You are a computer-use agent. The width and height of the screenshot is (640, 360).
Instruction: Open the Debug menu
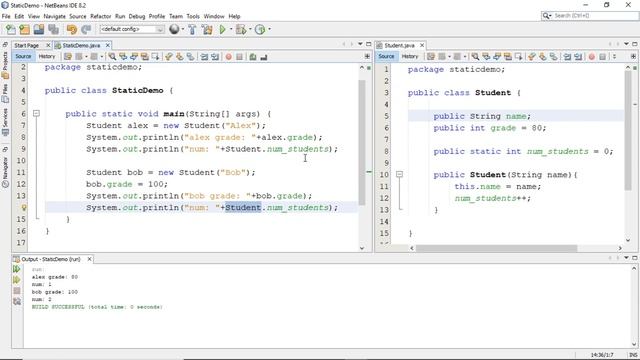137,16
